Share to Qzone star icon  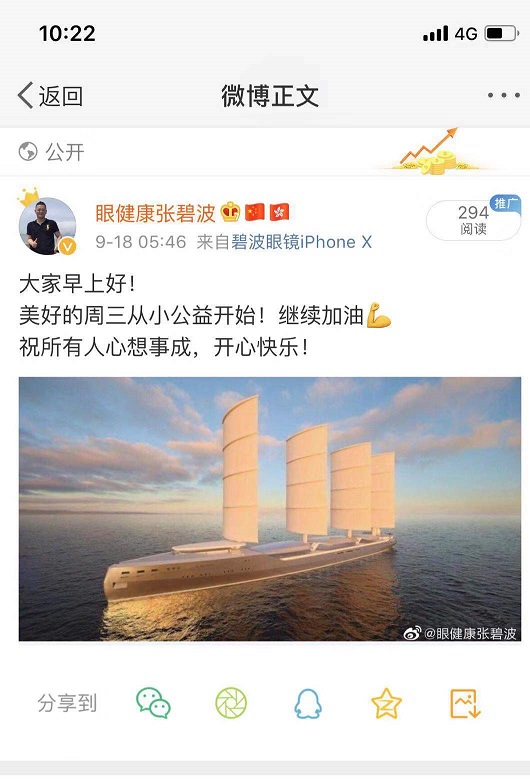386,703
